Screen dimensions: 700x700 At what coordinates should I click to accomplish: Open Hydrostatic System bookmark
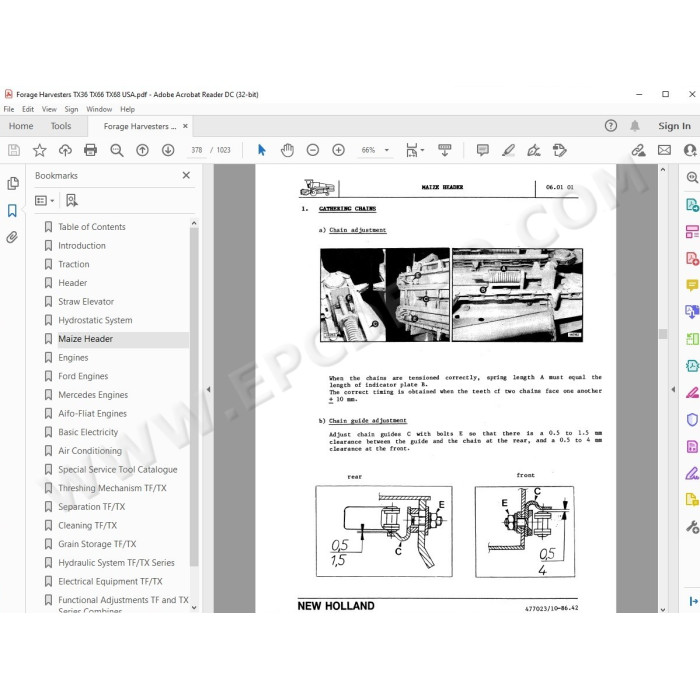[95, 320]
